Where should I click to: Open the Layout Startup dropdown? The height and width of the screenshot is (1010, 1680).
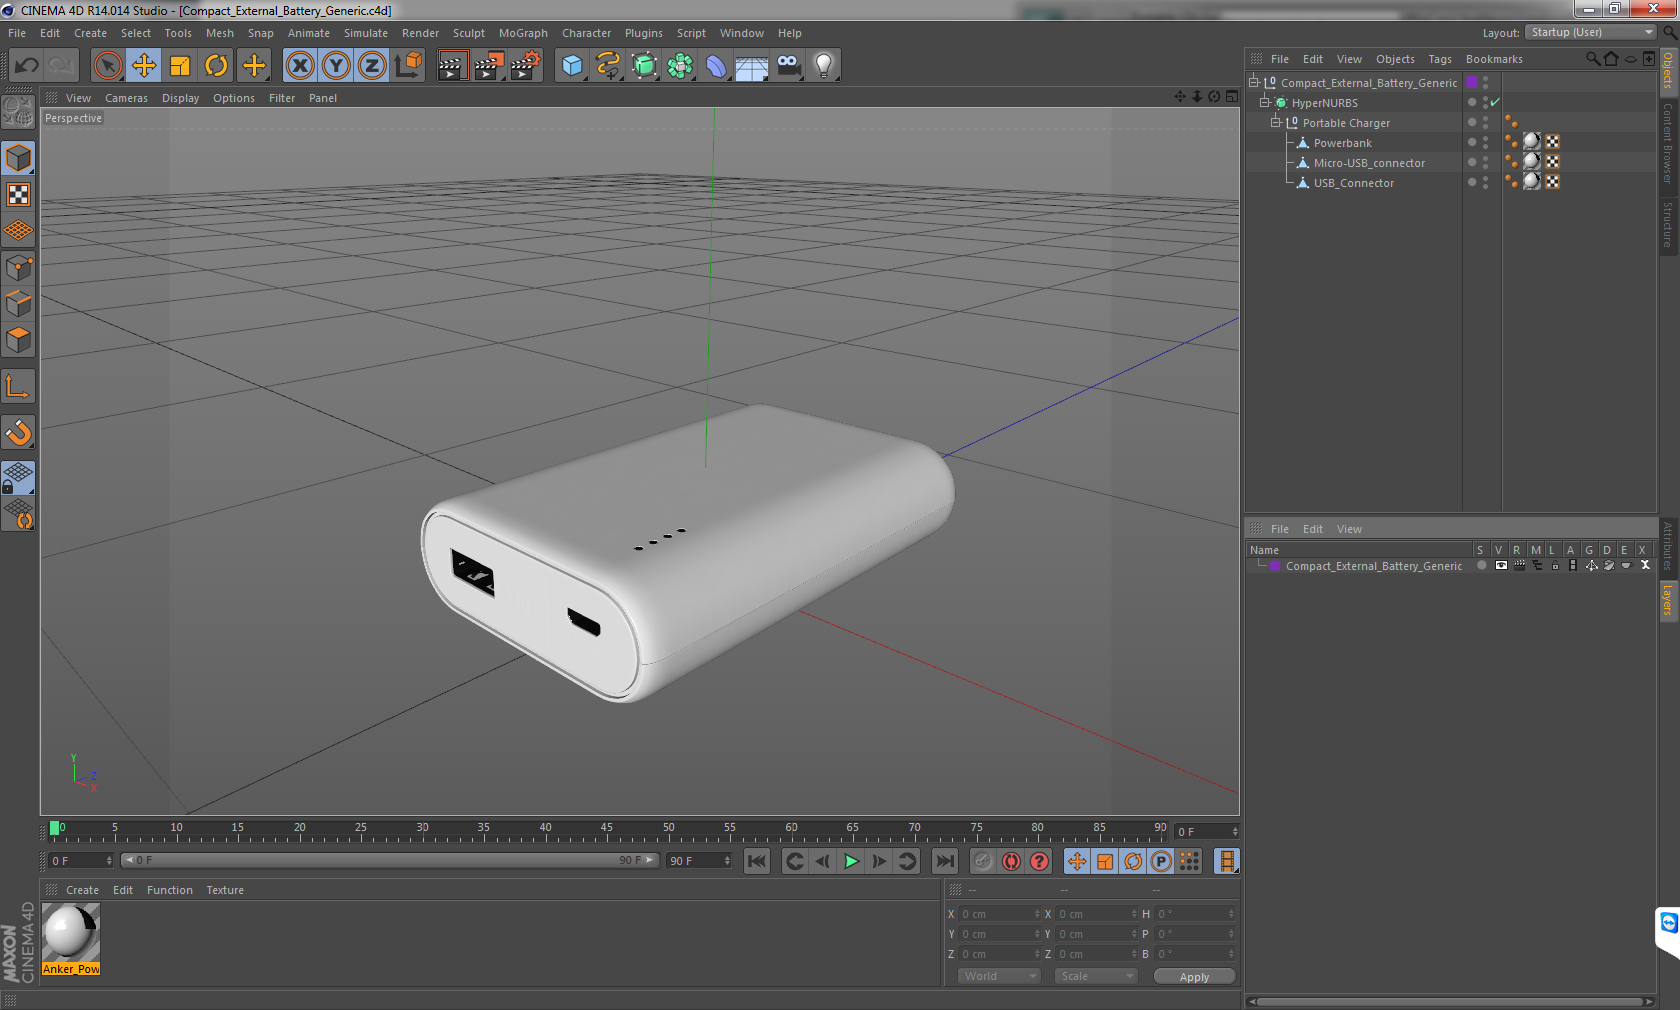1591,33
